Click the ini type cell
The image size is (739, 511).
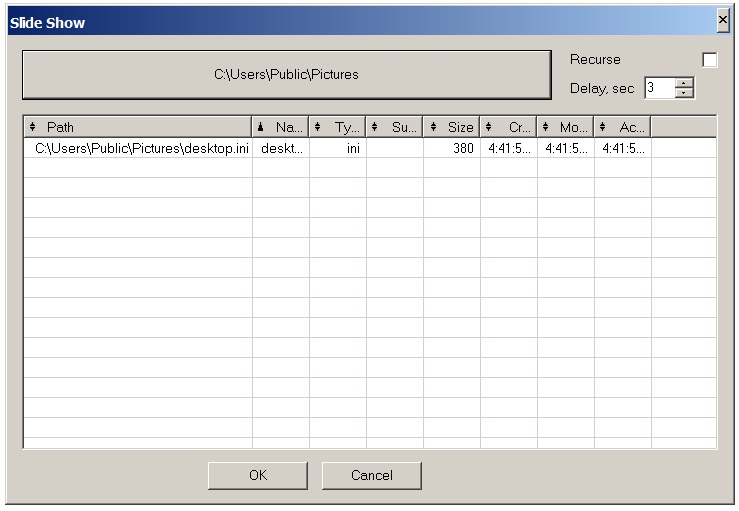coord(338,148)
